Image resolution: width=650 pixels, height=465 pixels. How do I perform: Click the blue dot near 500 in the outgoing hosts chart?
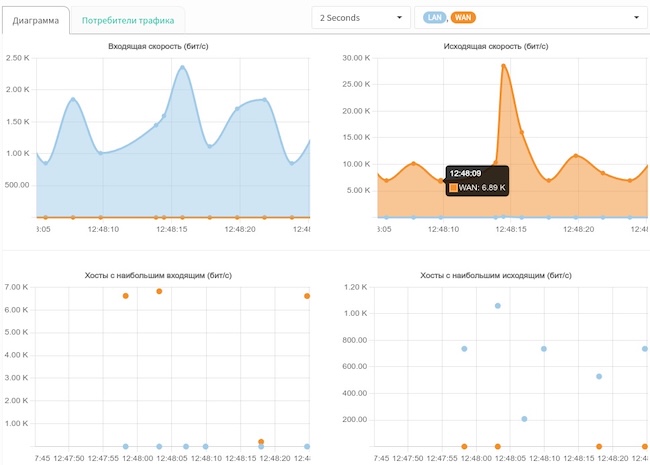599,376
